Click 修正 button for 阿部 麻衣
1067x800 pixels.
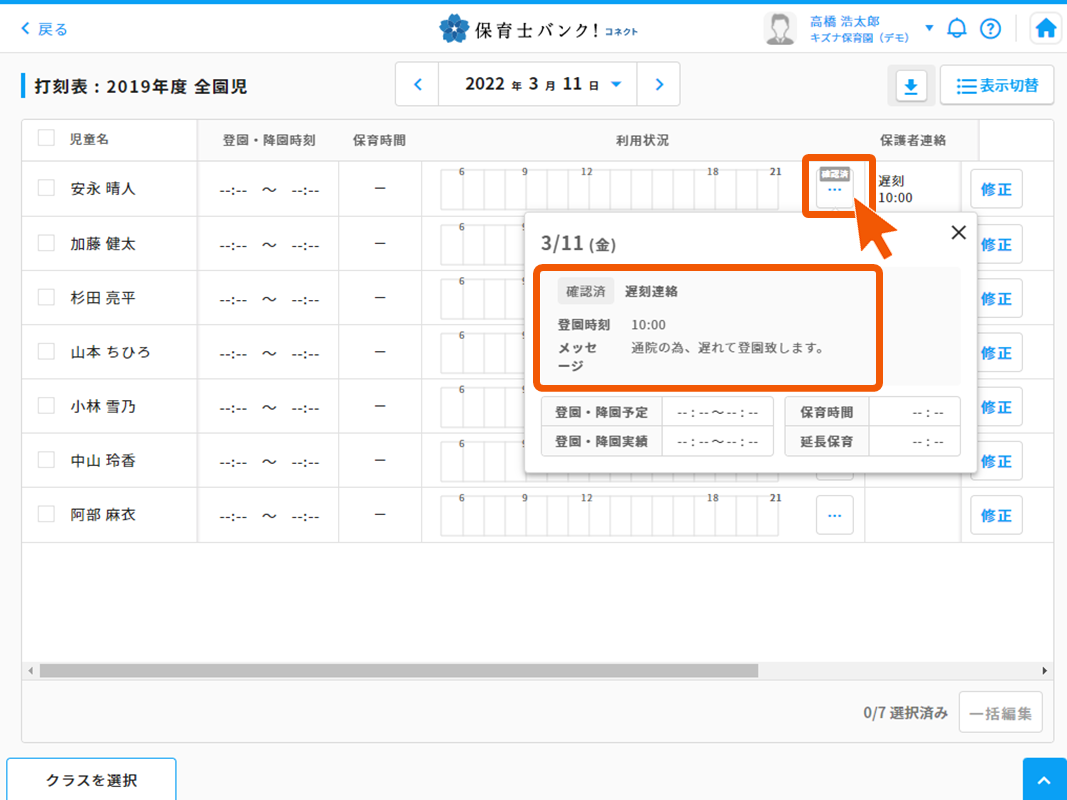pyautogui.click(x=996, y=516)
